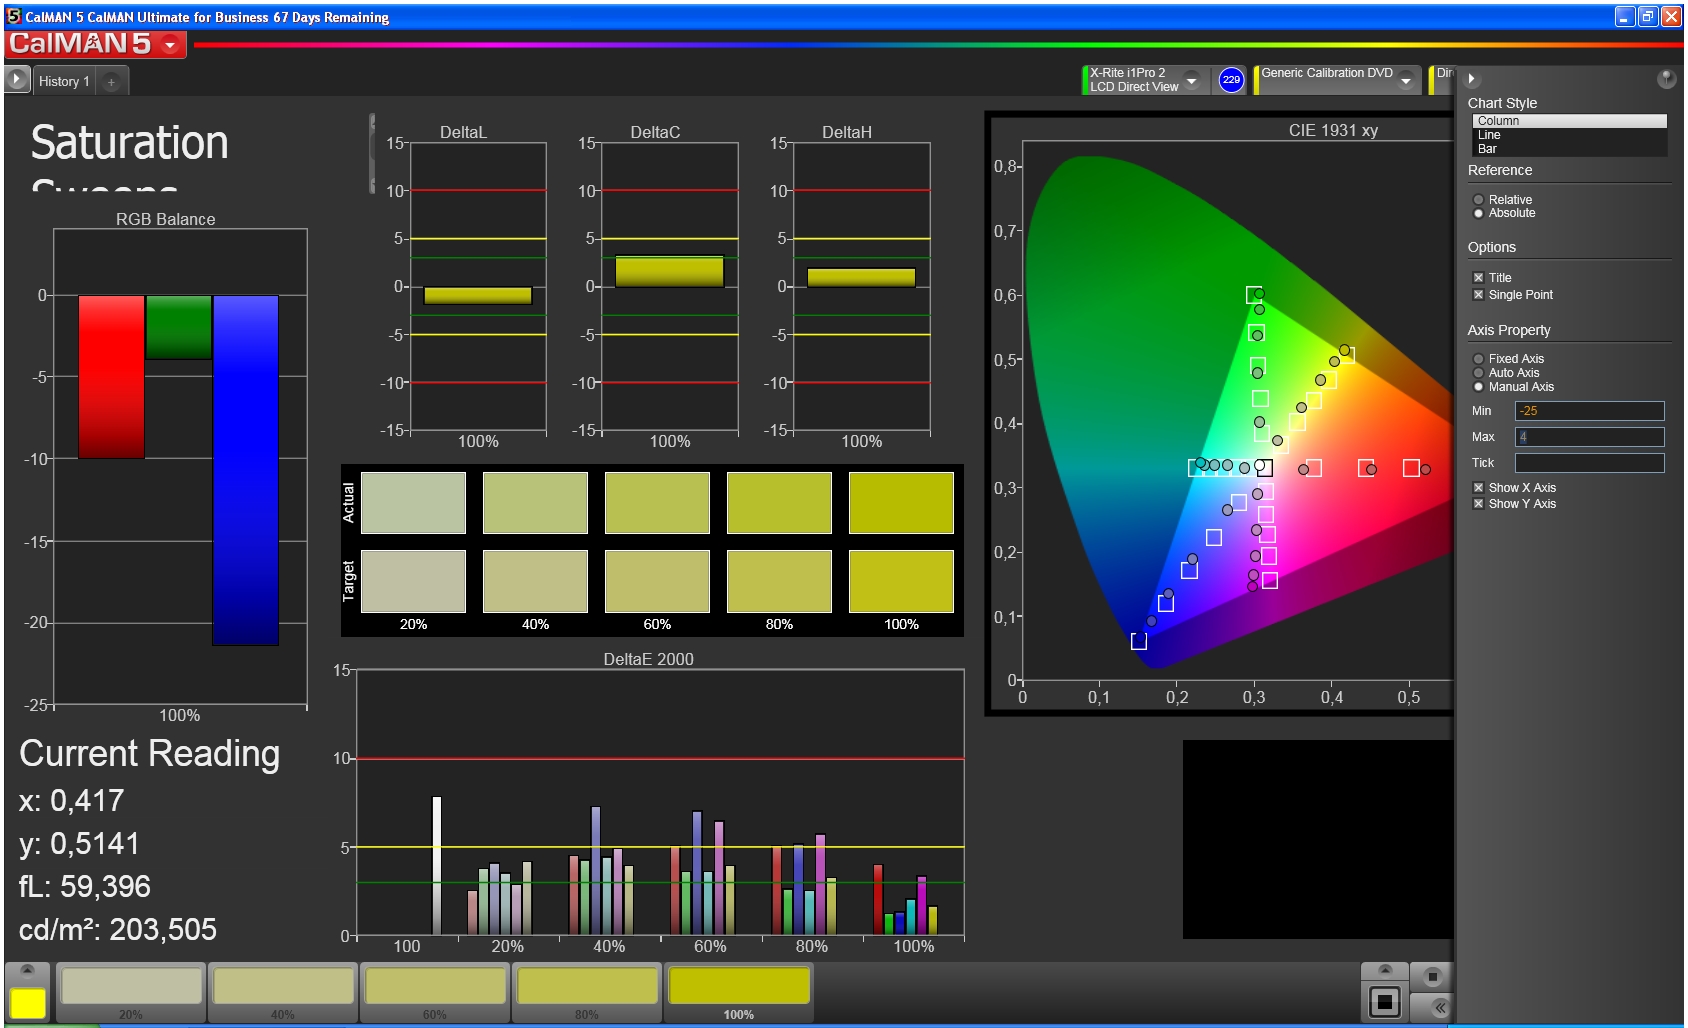
Task: Click the record circle icon at bottom right
Action: tap(1432, 976)
